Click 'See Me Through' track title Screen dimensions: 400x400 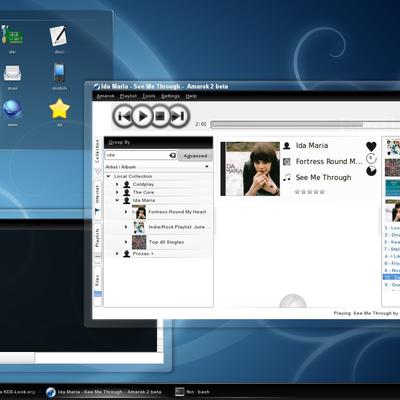[323, 177]
